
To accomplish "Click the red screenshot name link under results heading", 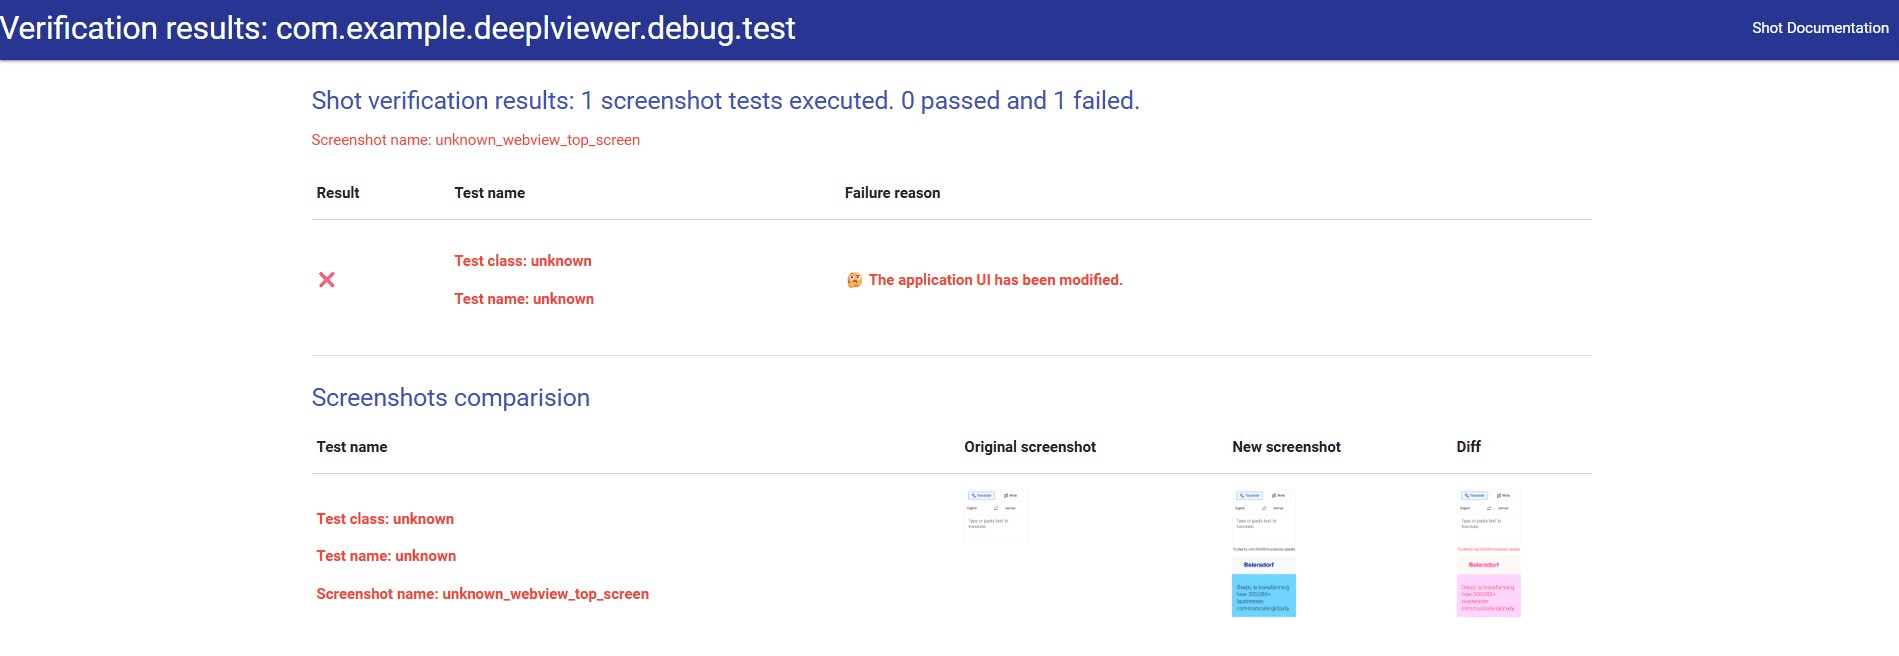I will click(475, 140).
